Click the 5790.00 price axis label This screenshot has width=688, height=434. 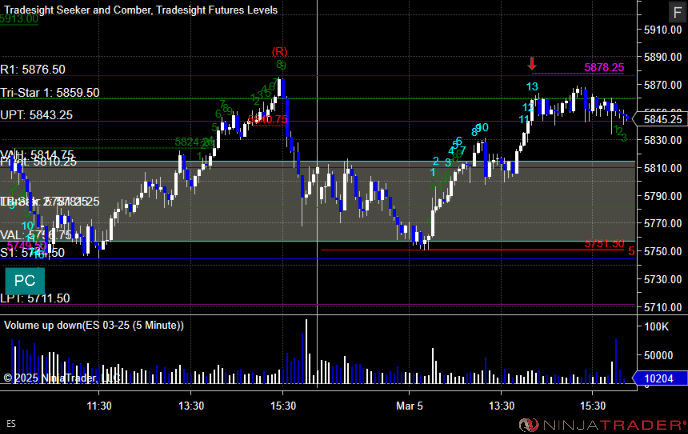pyautogui.click(x=663, y=196)
